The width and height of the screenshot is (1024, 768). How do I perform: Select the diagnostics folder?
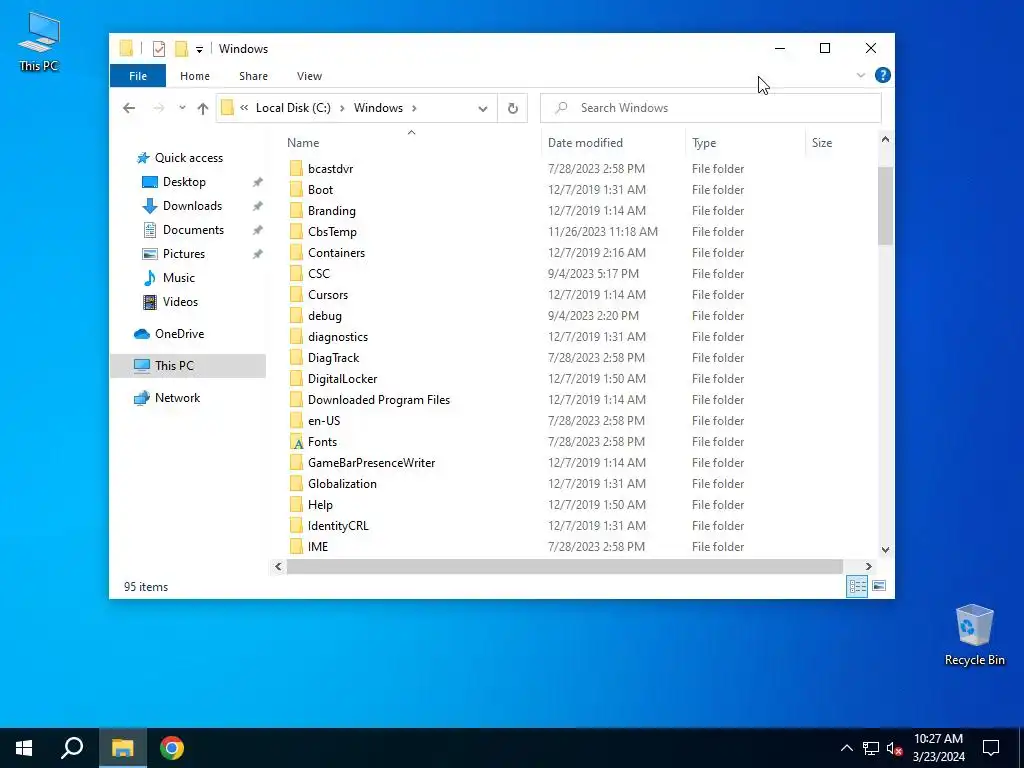click(338, 336)
